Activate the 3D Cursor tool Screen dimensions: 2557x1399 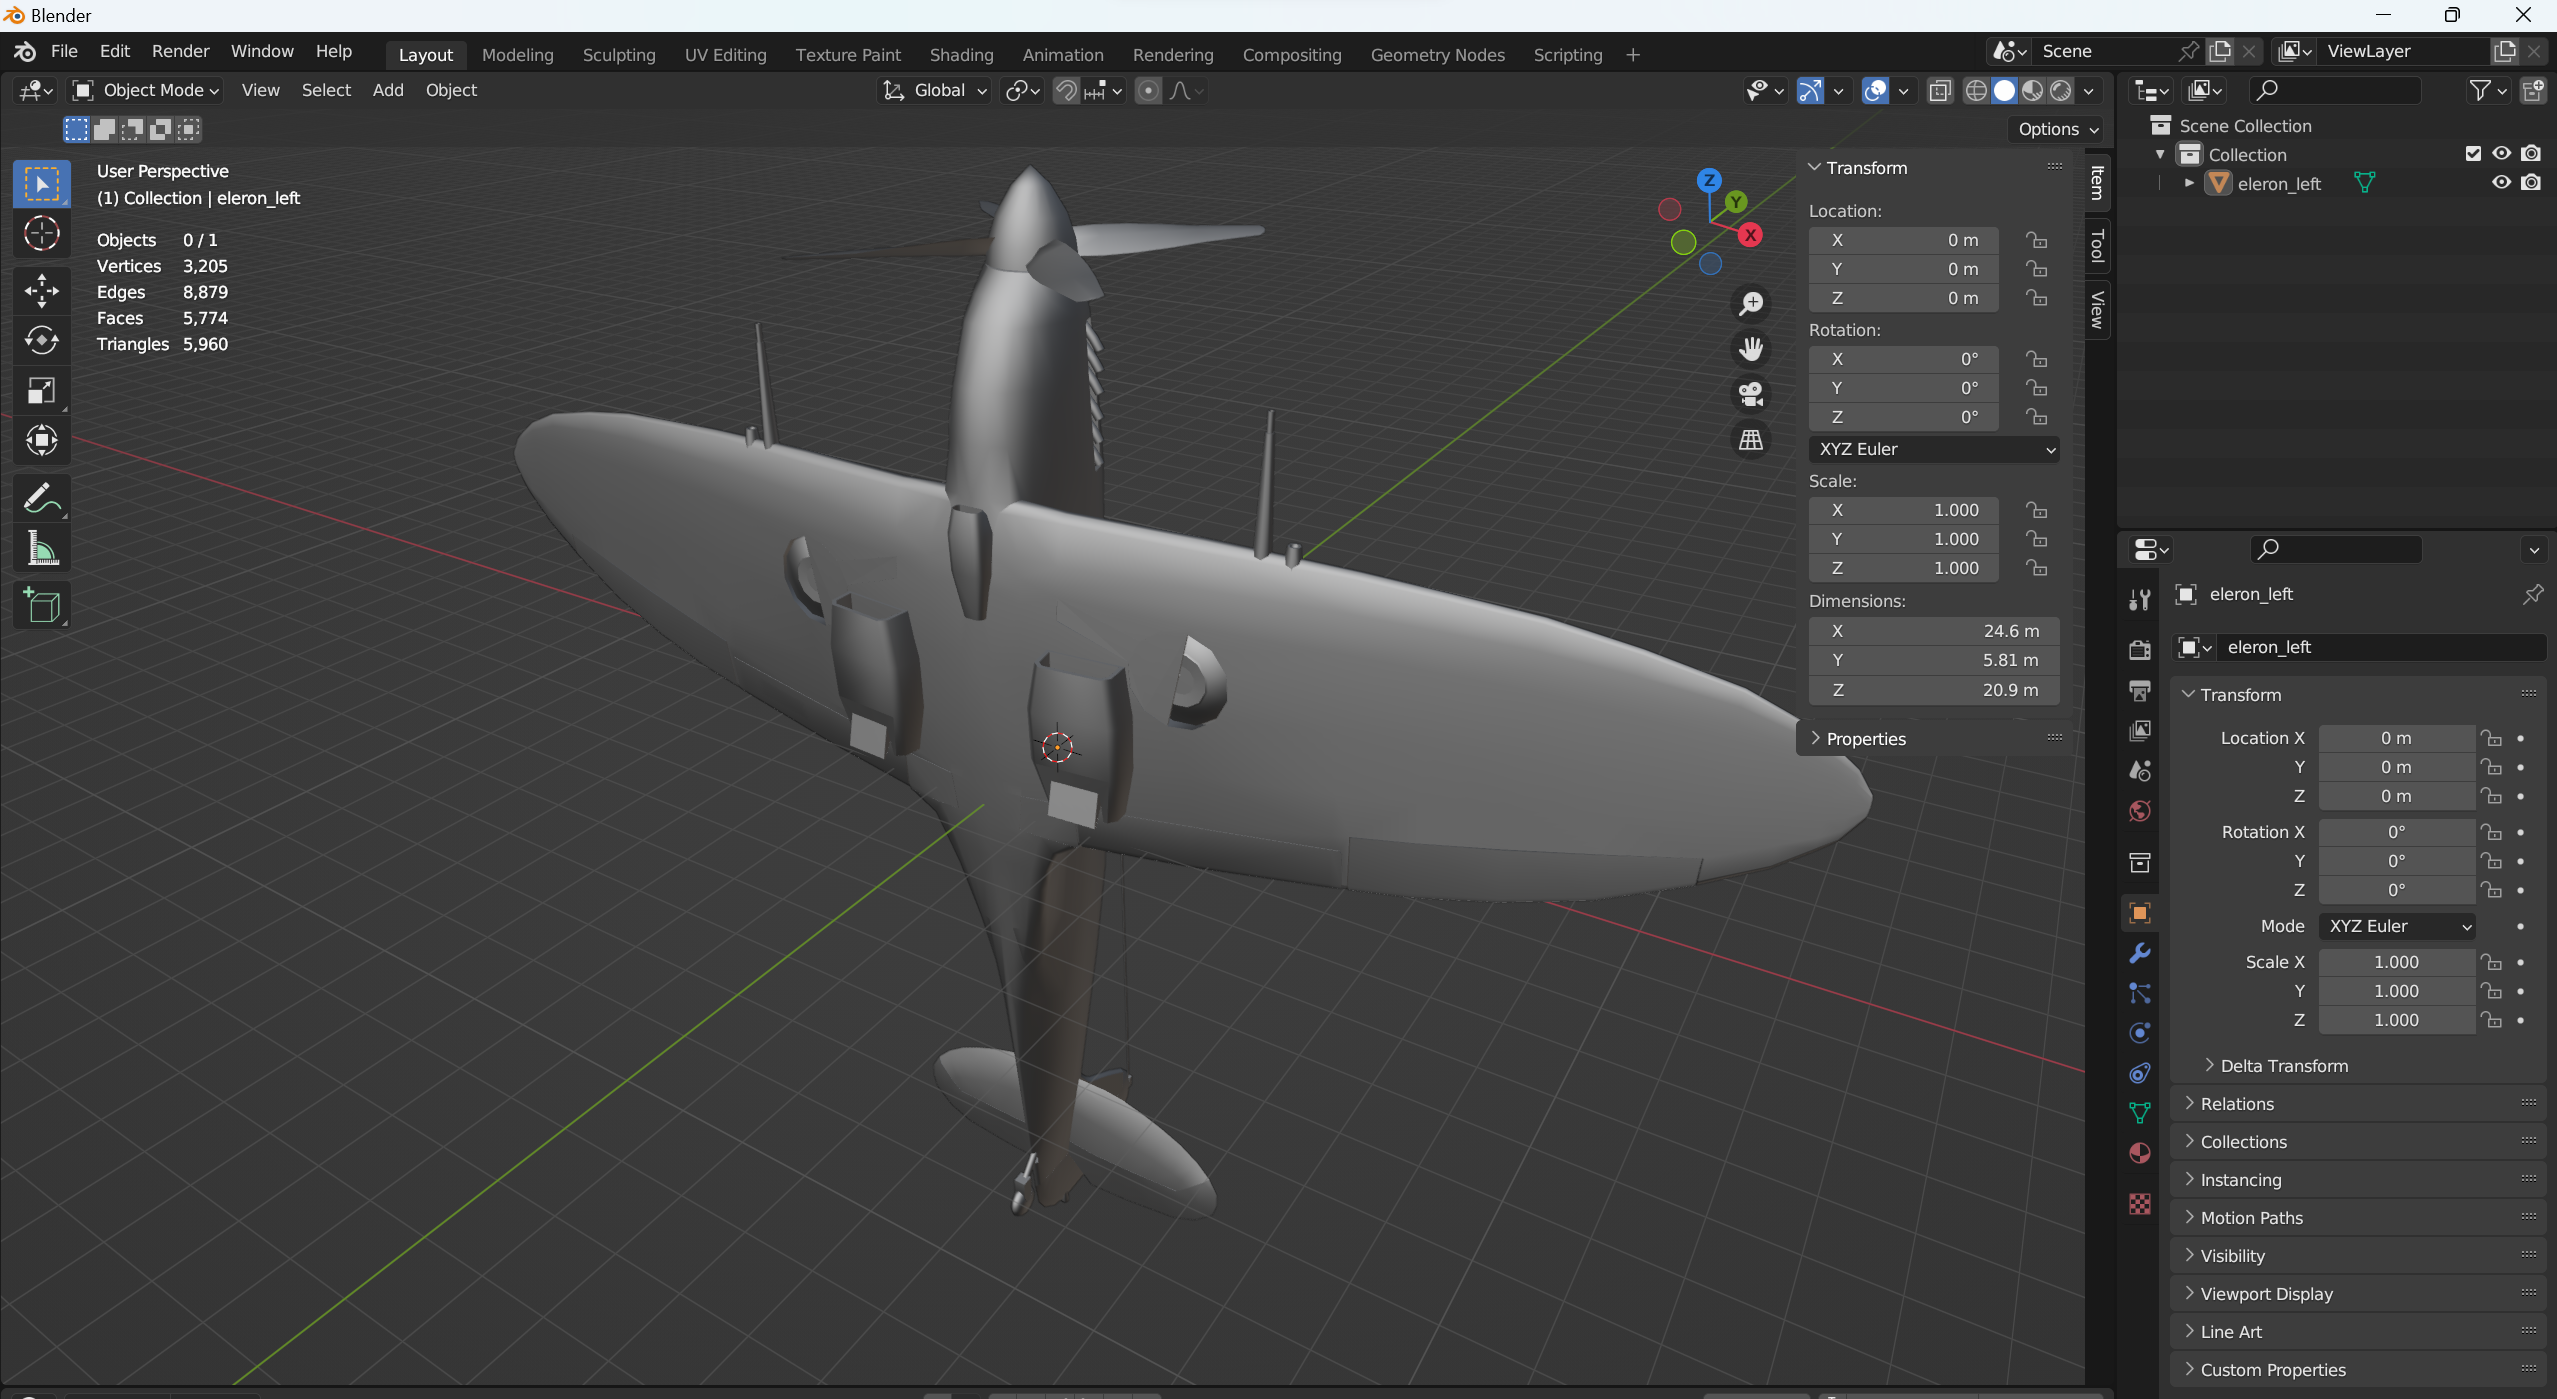[x=41, y=234]
